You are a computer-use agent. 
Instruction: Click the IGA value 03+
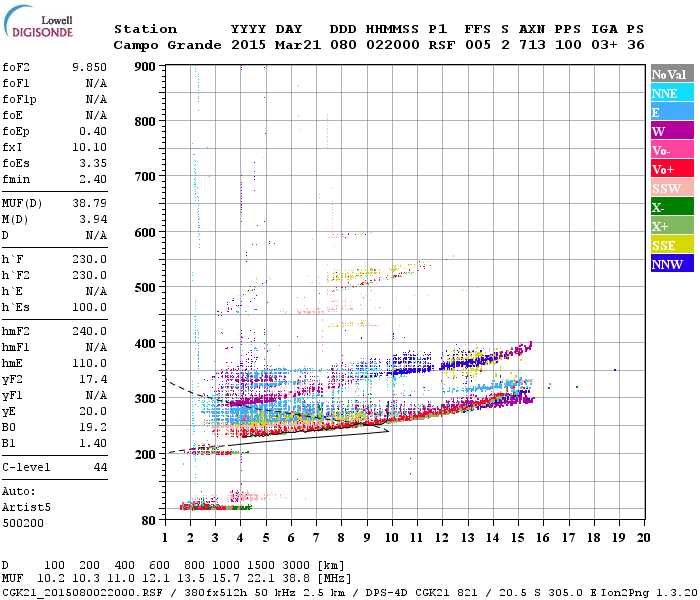click(604, 45)
